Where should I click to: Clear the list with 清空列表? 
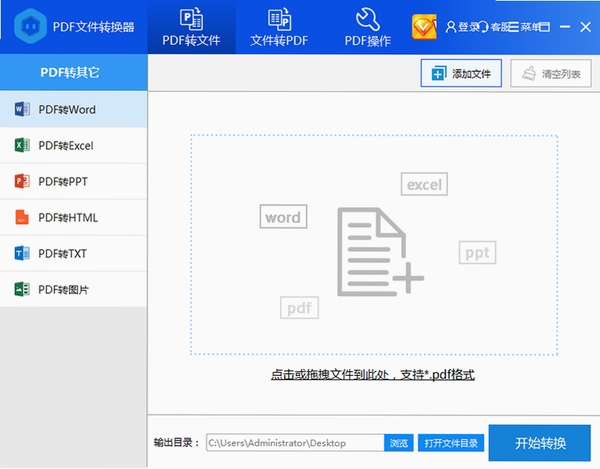tap(551, 73)
